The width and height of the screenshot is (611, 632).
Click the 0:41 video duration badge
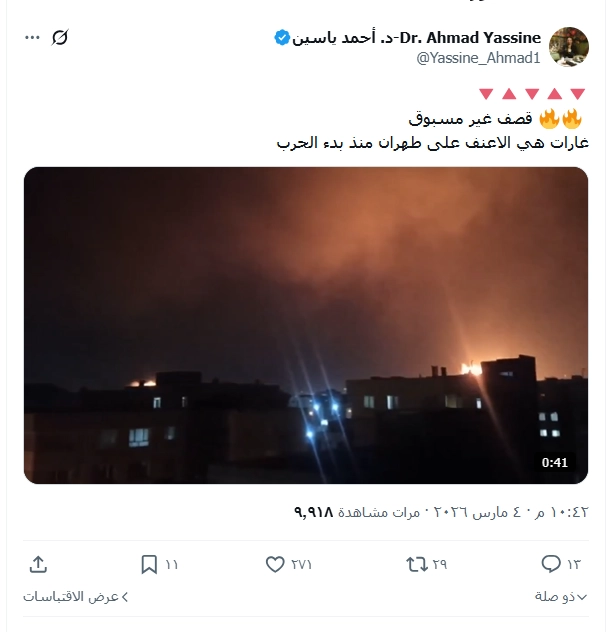[x=555, y=462]
